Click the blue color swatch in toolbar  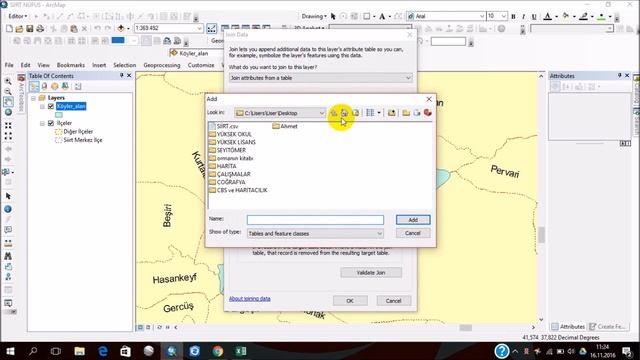pyautogui.click(x=118, y=40)
